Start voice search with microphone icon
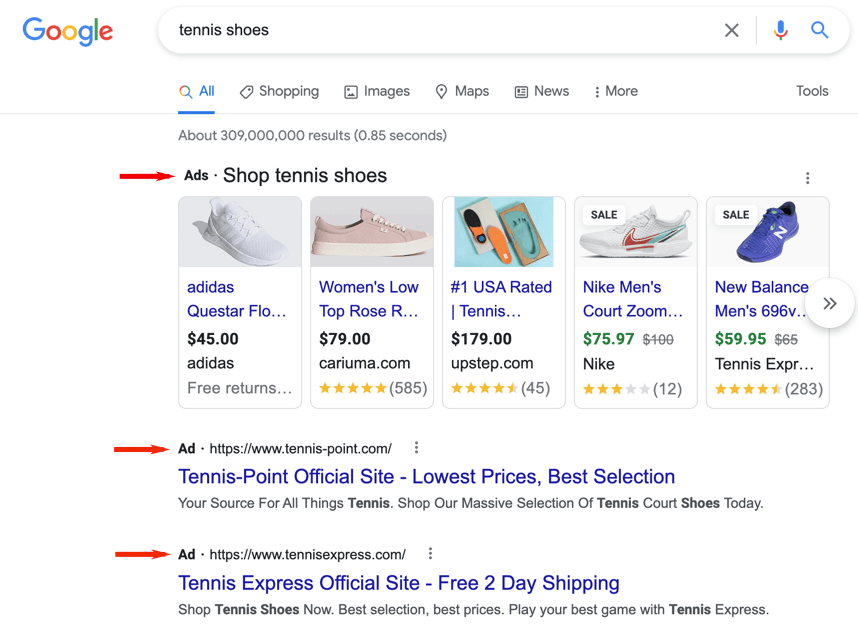Image resolution: width=858 pixels, height=625 pixels. 780,30
